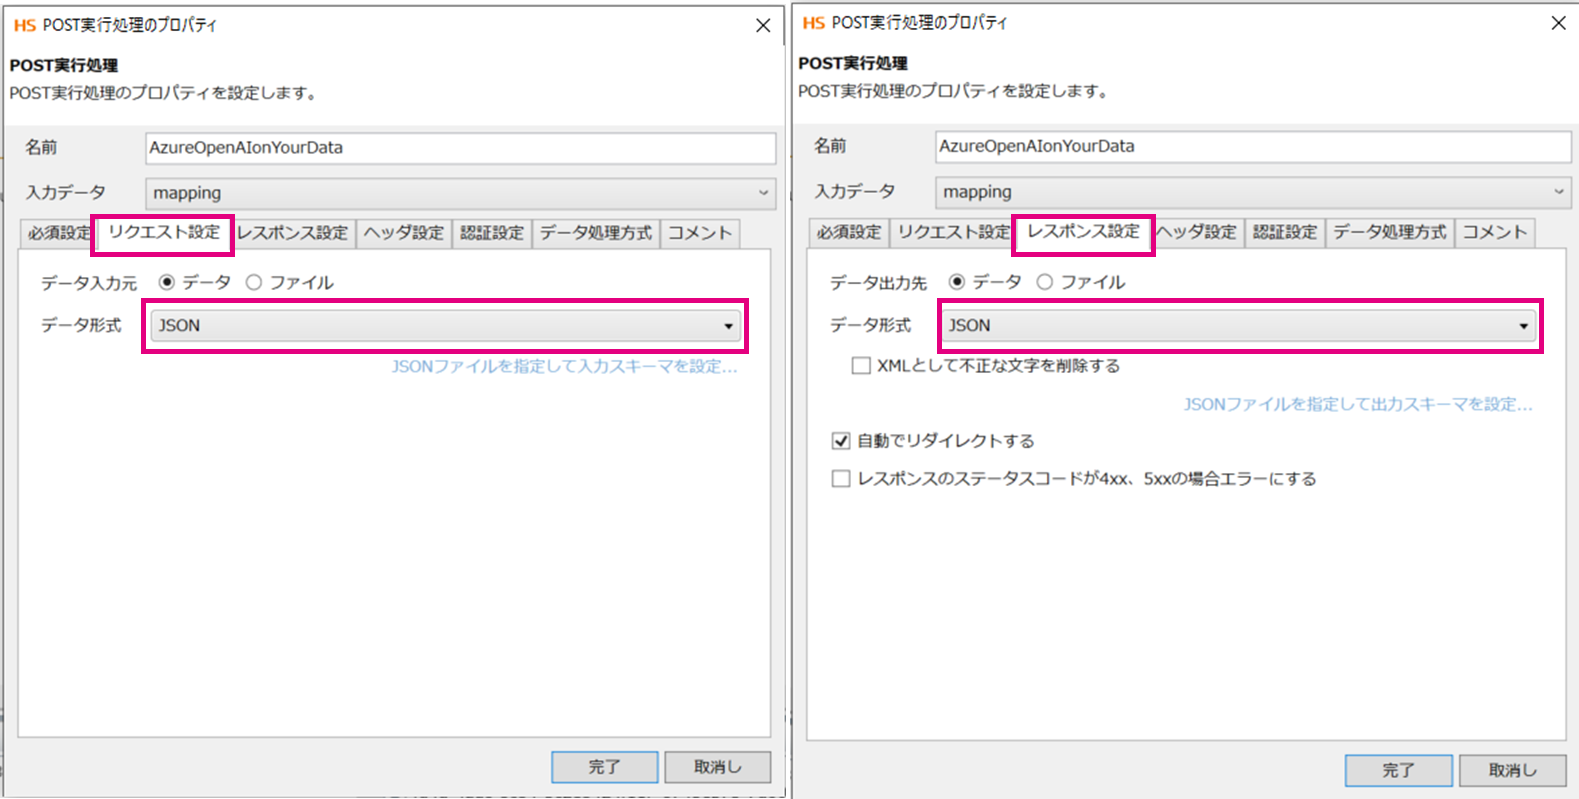1579x799 pixels.
Task: Select データ radio button in left dialog
Action: click(x=167, y=282)
